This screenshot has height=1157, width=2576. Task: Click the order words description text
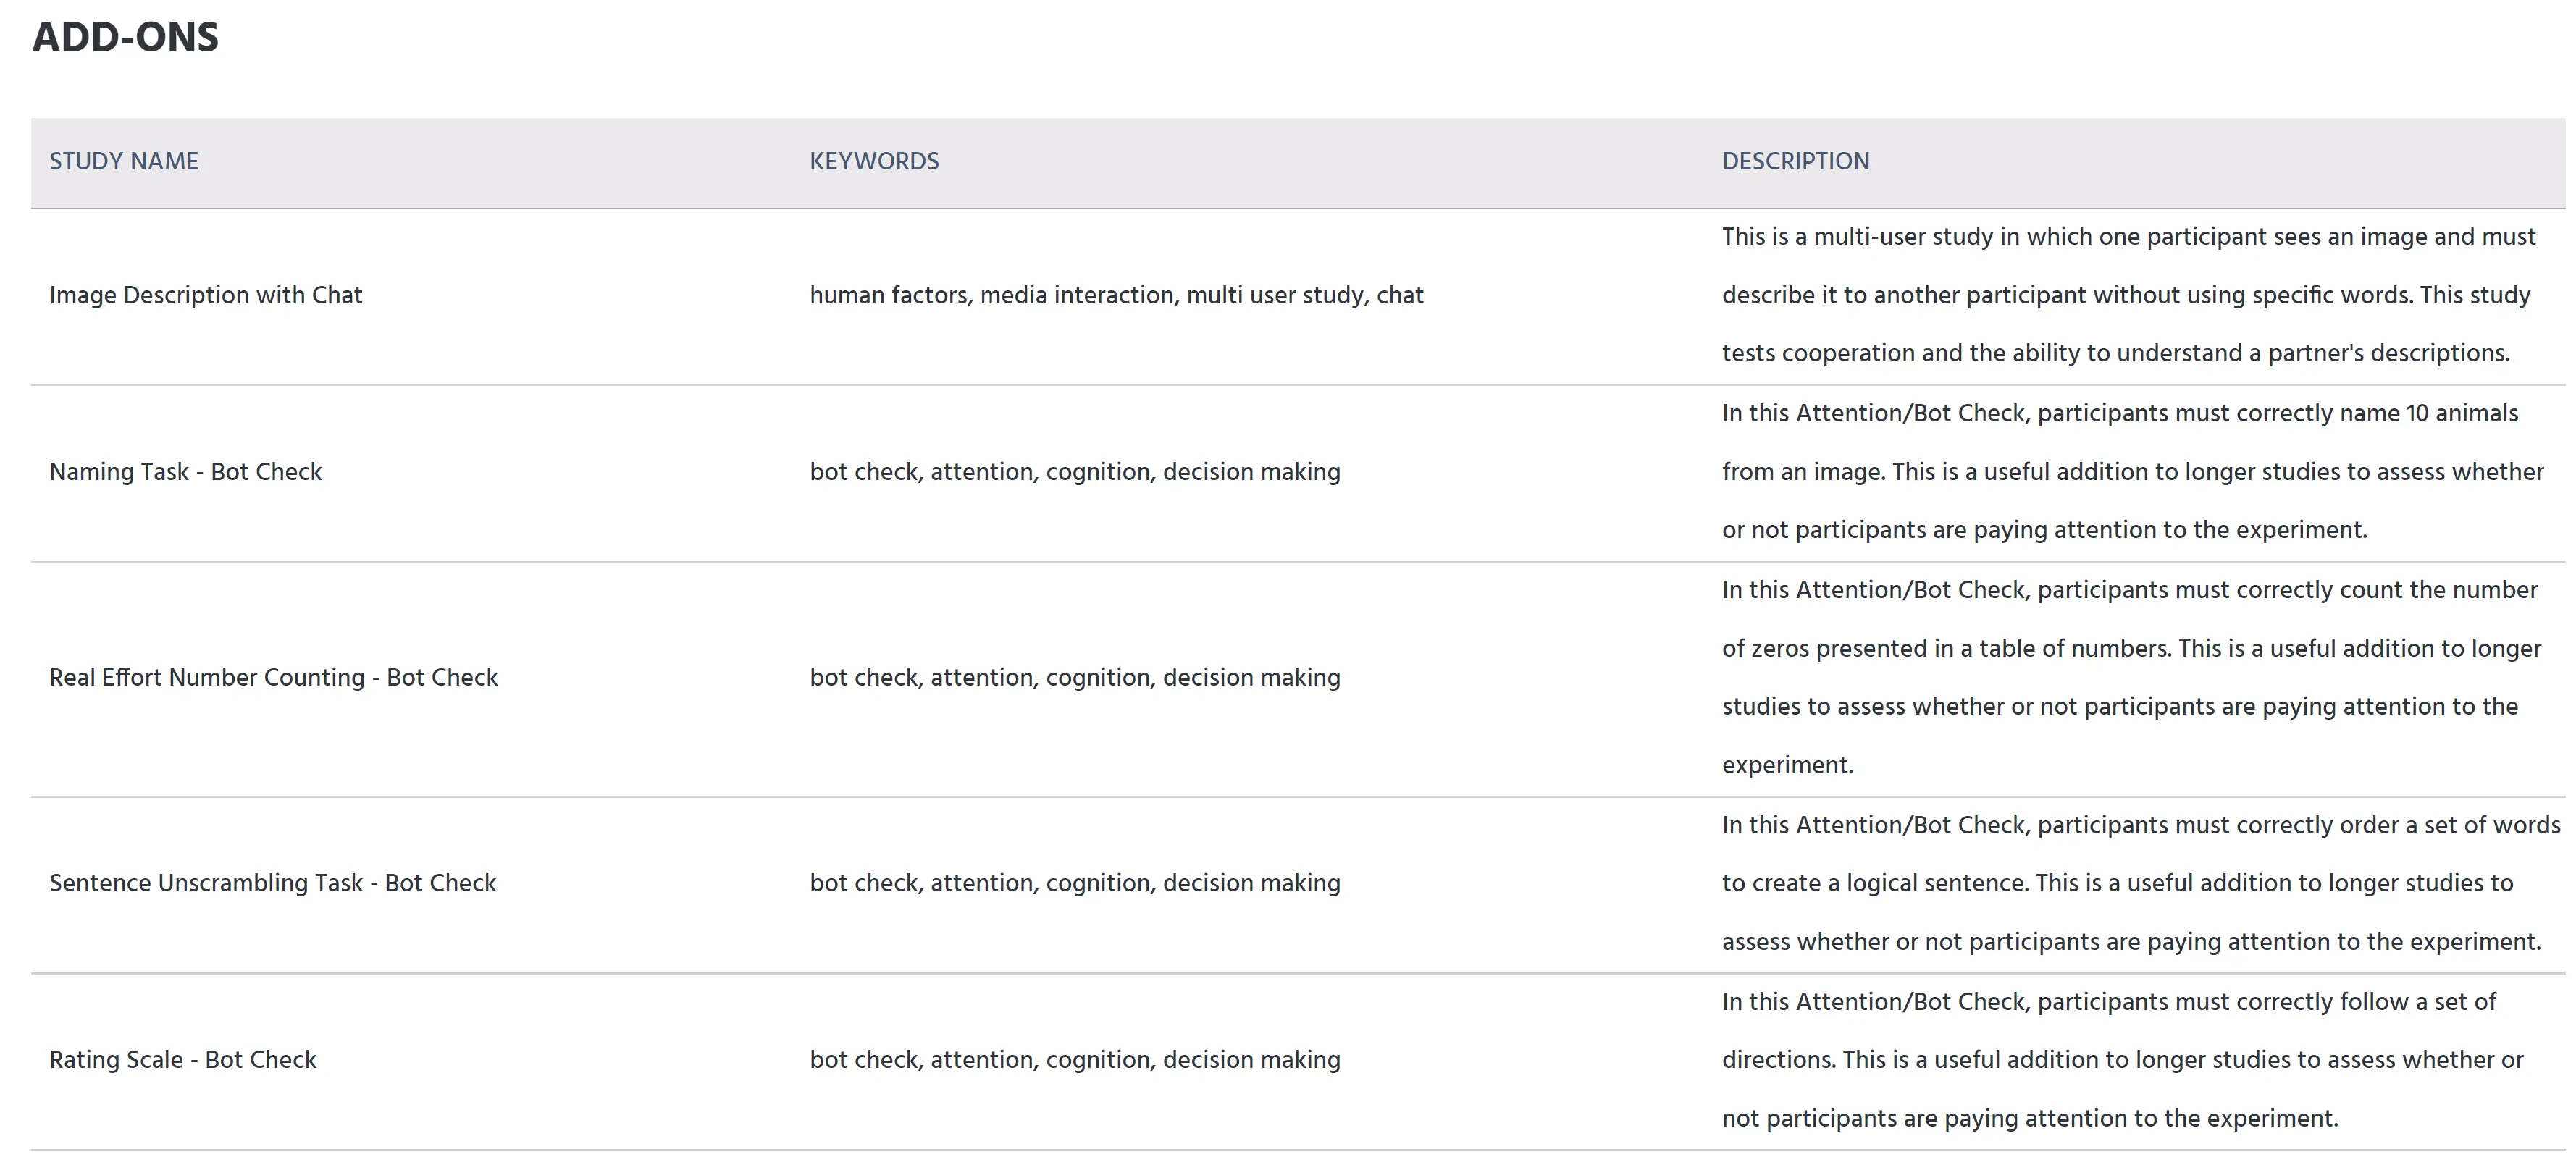coord(2140,883)
